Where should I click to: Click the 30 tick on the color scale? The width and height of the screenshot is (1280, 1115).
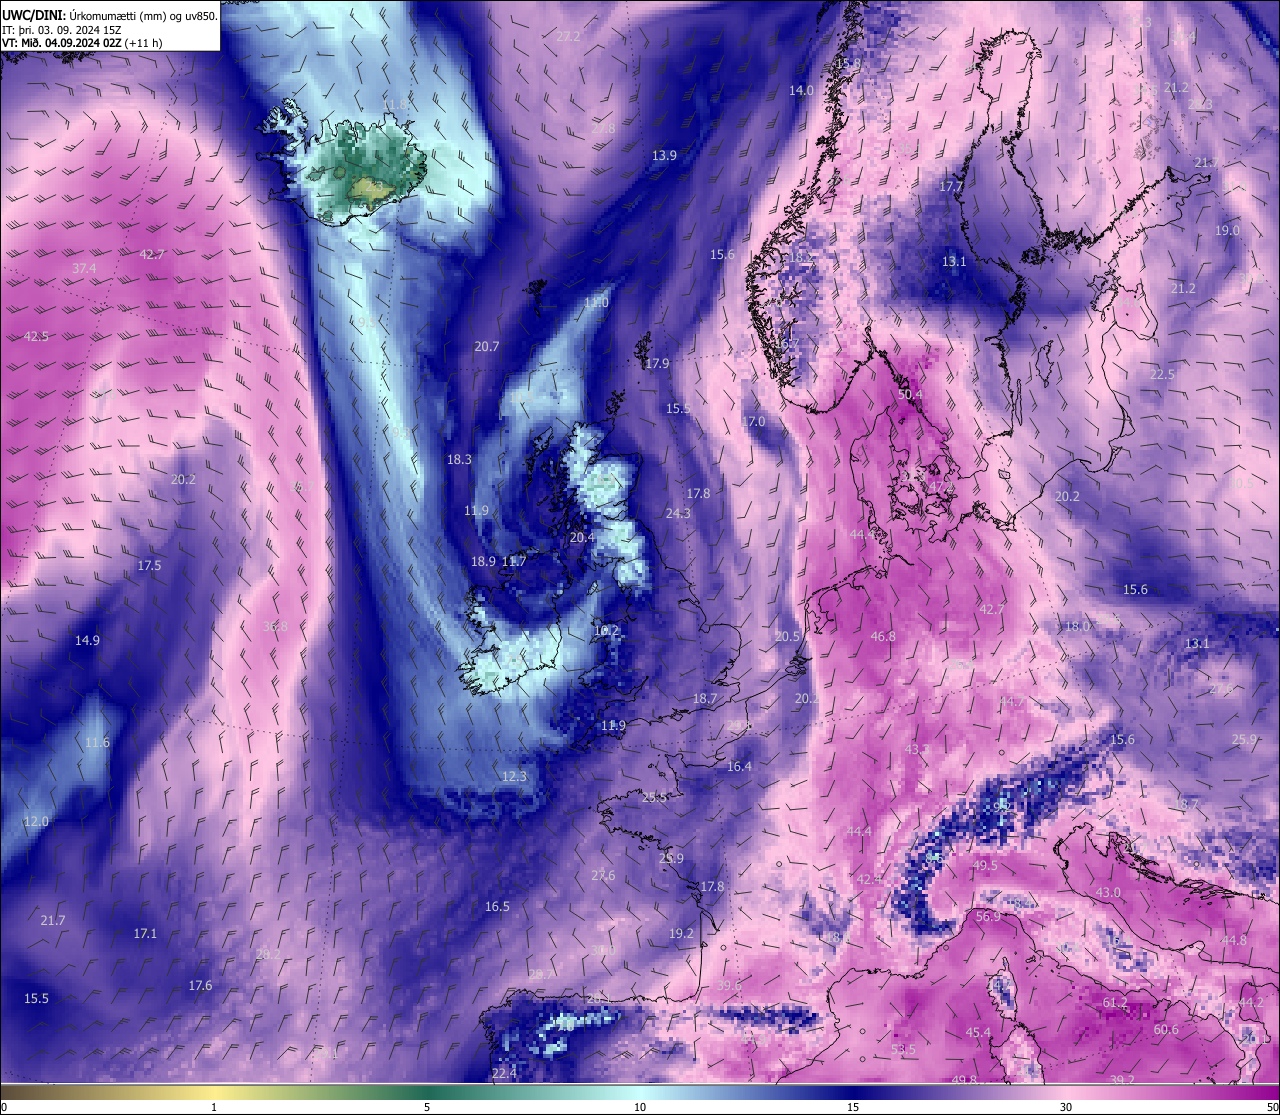click(x=1066, y=1107)
